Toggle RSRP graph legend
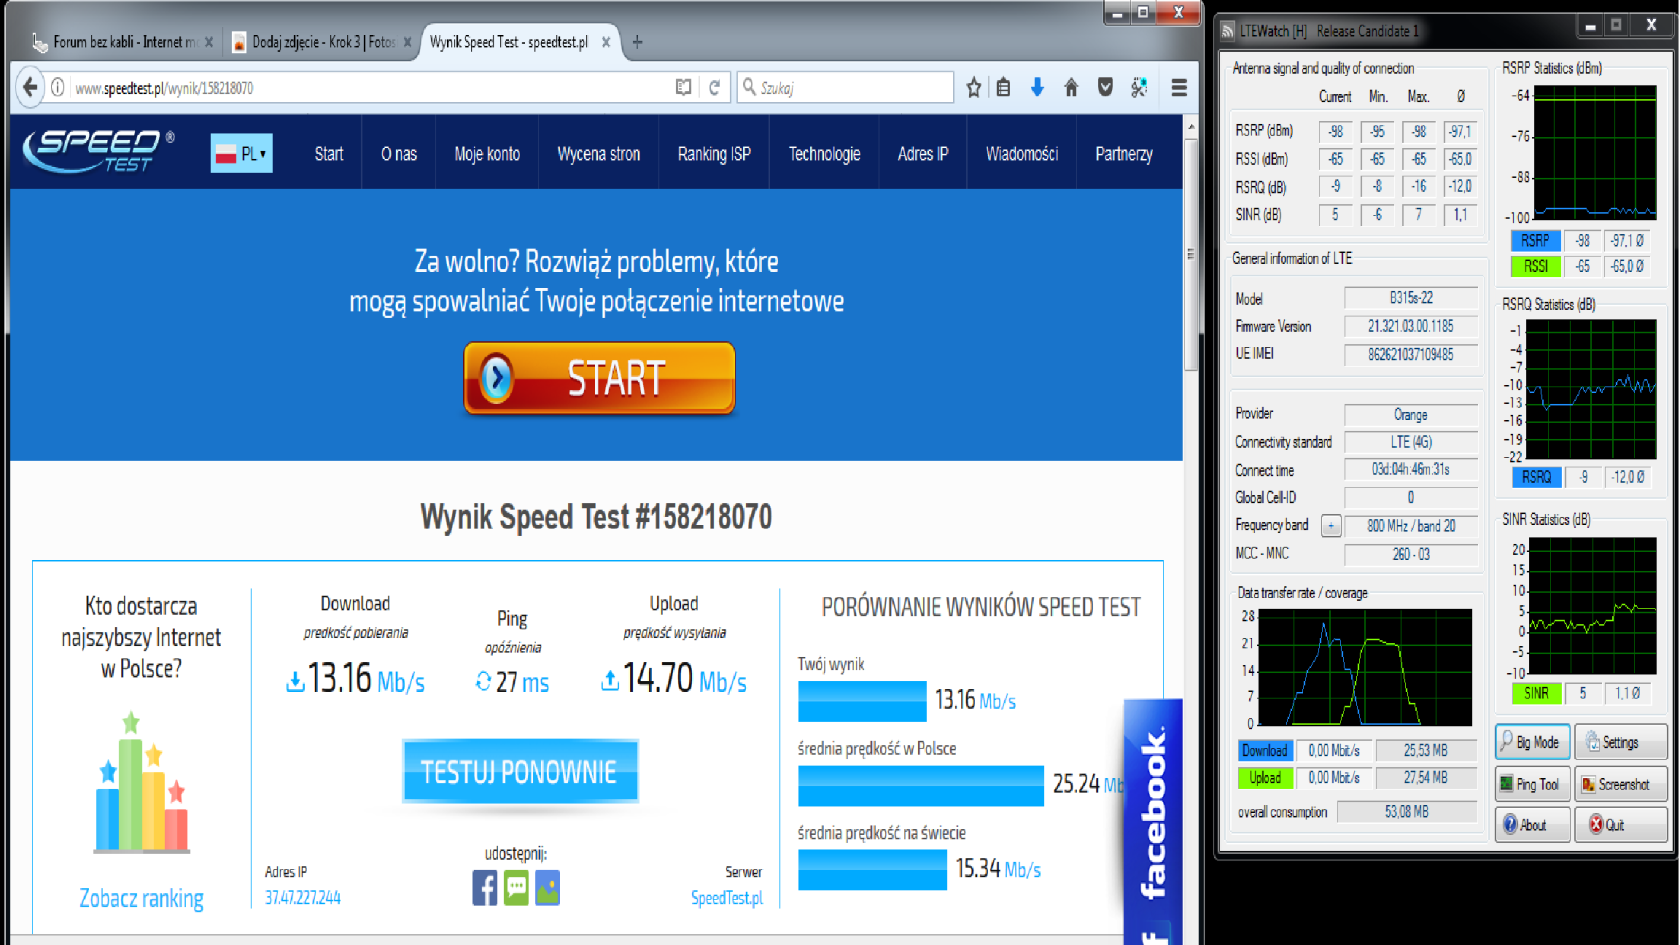The width and height of the screenshot is (1680, 945). 1535,240
